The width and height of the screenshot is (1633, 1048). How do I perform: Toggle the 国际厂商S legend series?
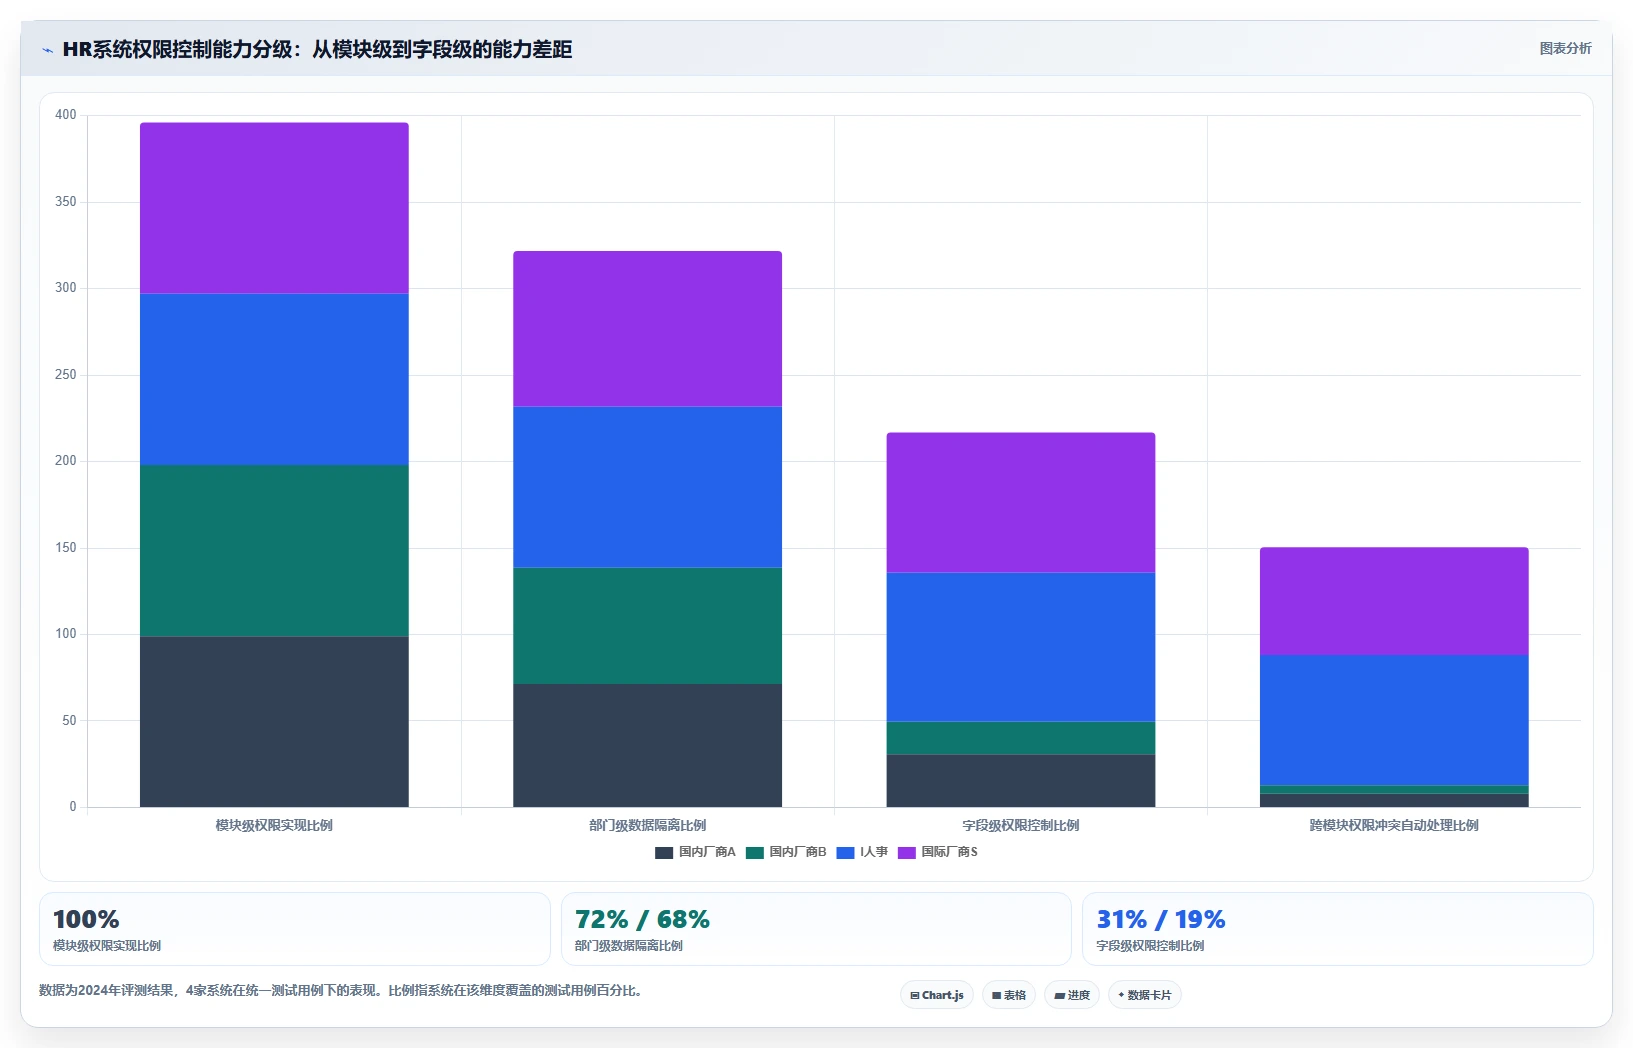tap(938, 852)
